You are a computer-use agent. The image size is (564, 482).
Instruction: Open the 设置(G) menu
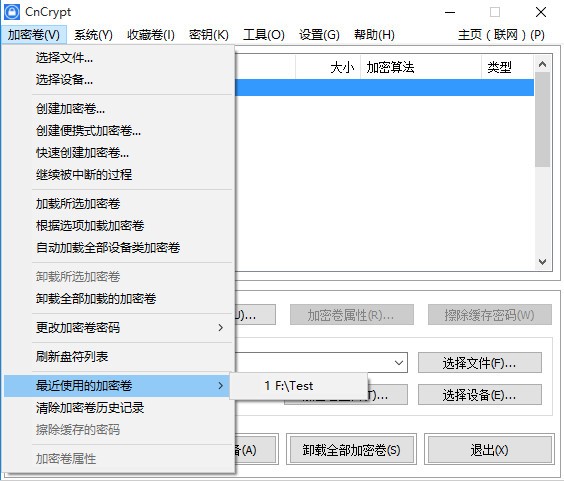pos(319,35)
